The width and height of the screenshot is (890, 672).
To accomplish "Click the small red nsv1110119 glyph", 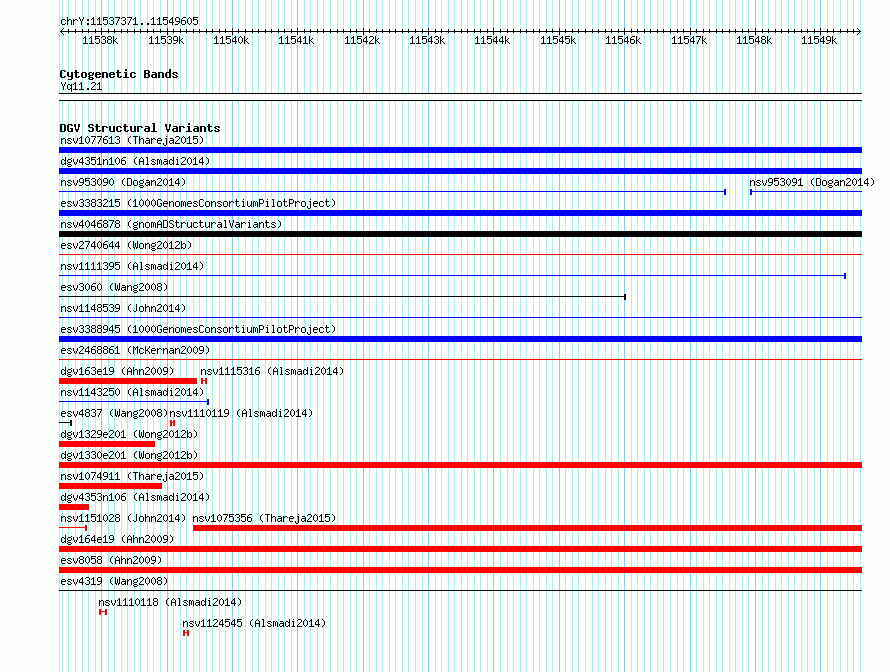I will (173, 423).
